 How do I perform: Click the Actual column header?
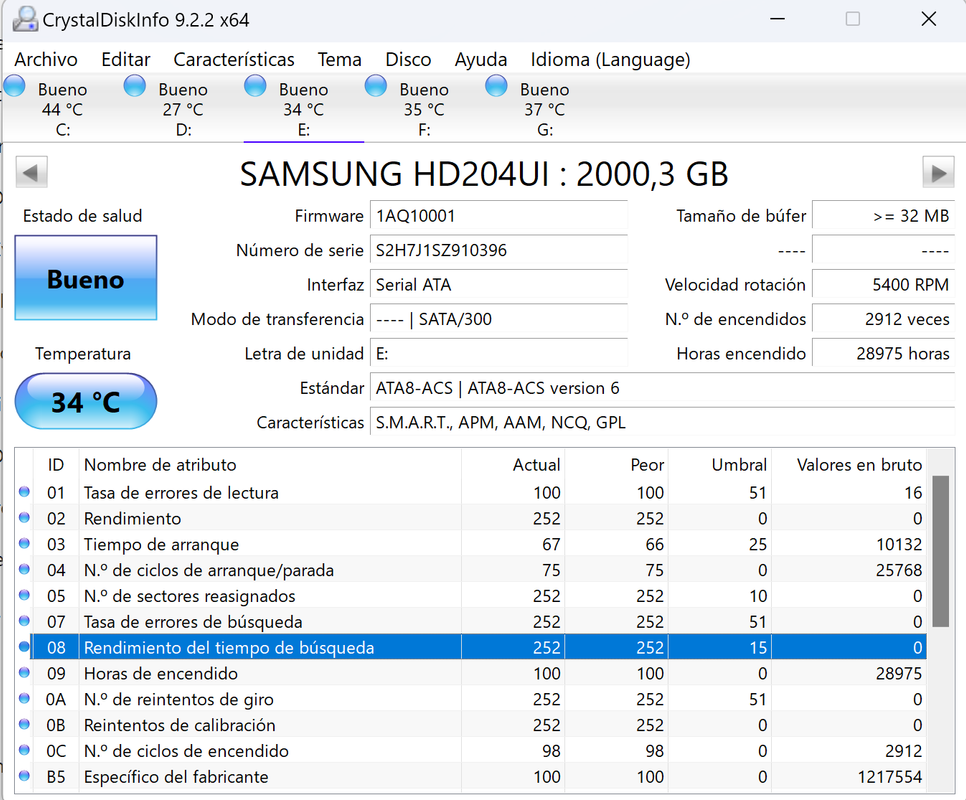tap(513, 465)
